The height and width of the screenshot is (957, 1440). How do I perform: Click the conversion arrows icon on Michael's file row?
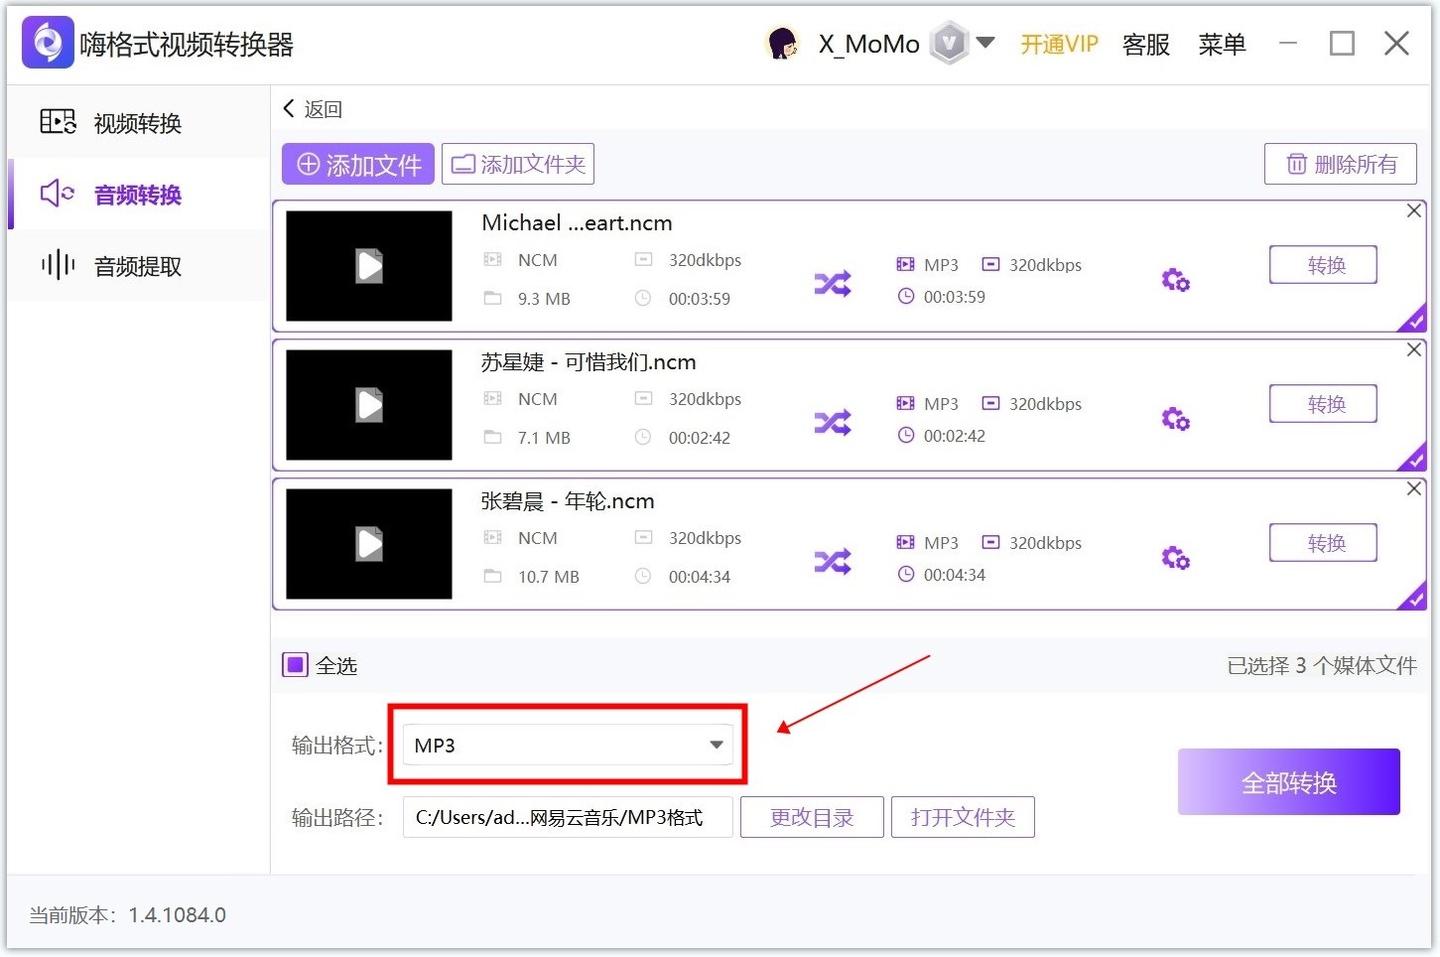point(833,282)
